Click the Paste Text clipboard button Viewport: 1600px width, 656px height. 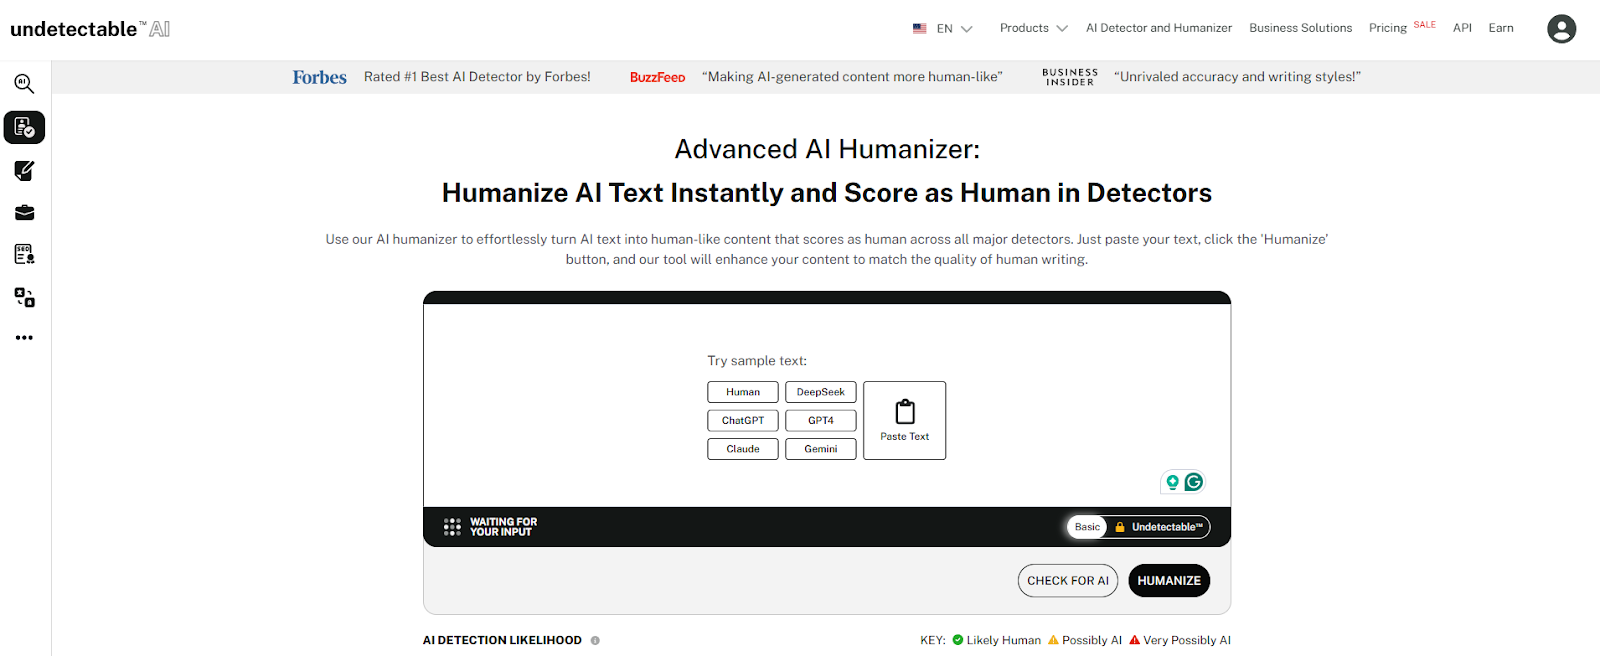904,420
